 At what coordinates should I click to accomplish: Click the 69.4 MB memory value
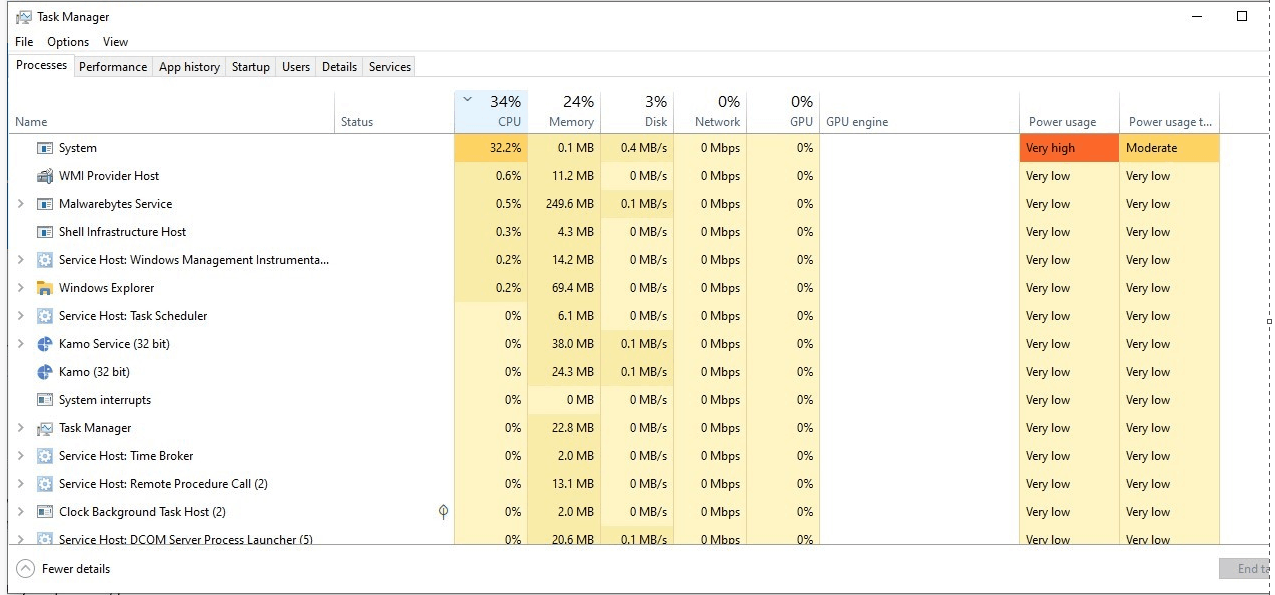pos(564,288)
